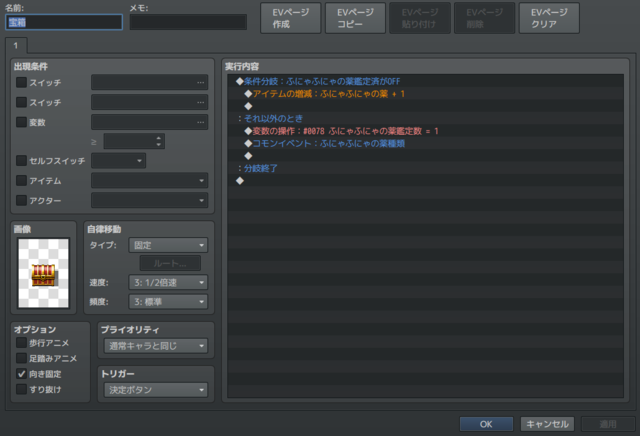Click the 名前 input field

[x=64, y=22]
